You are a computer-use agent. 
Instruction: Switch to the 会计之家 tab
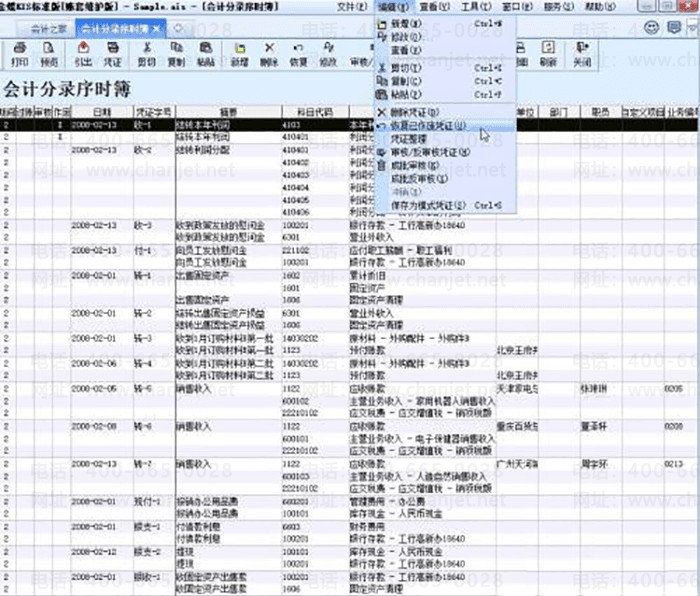39,28
